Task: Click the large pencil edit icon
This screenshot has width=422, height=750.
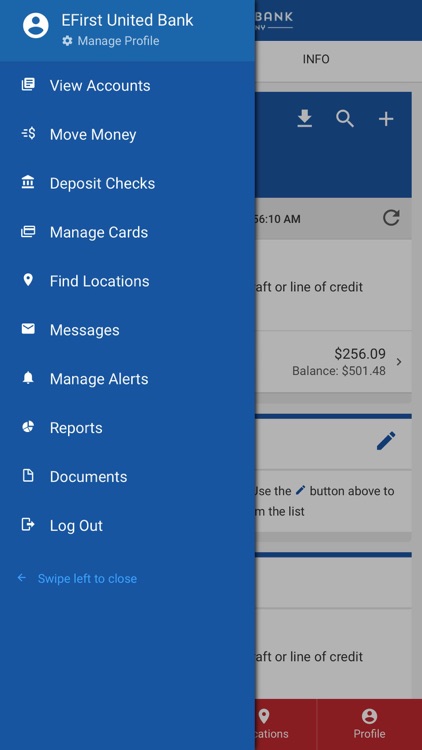Action: pos(386,441)
